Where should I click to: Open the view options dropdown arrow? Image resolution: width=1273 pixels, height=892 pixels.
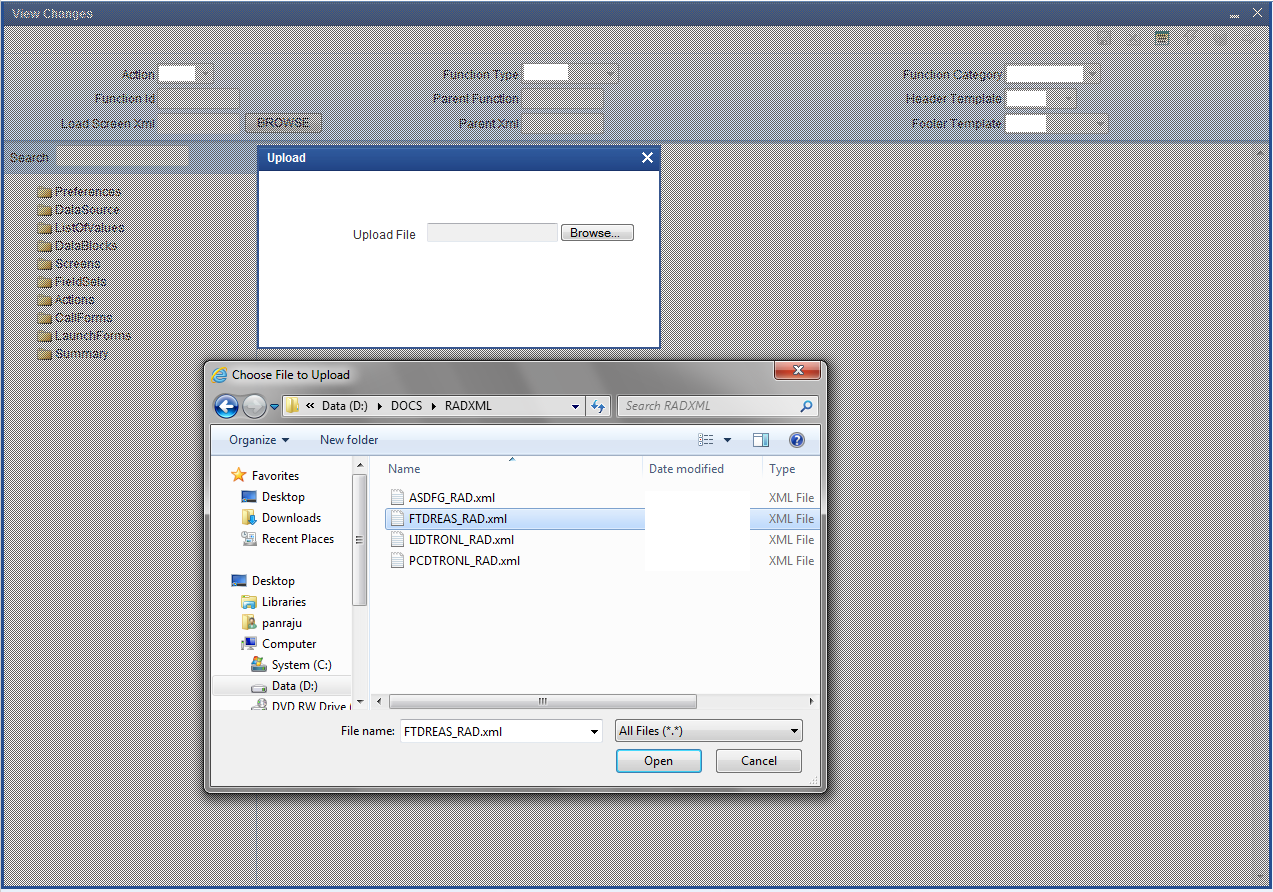tap(727, 440)
